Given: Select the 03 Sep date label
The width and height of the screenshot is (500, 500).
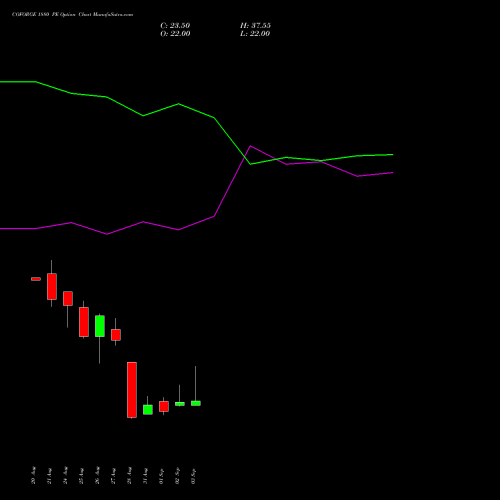Looking at the screenshot, I should [193, 475].
